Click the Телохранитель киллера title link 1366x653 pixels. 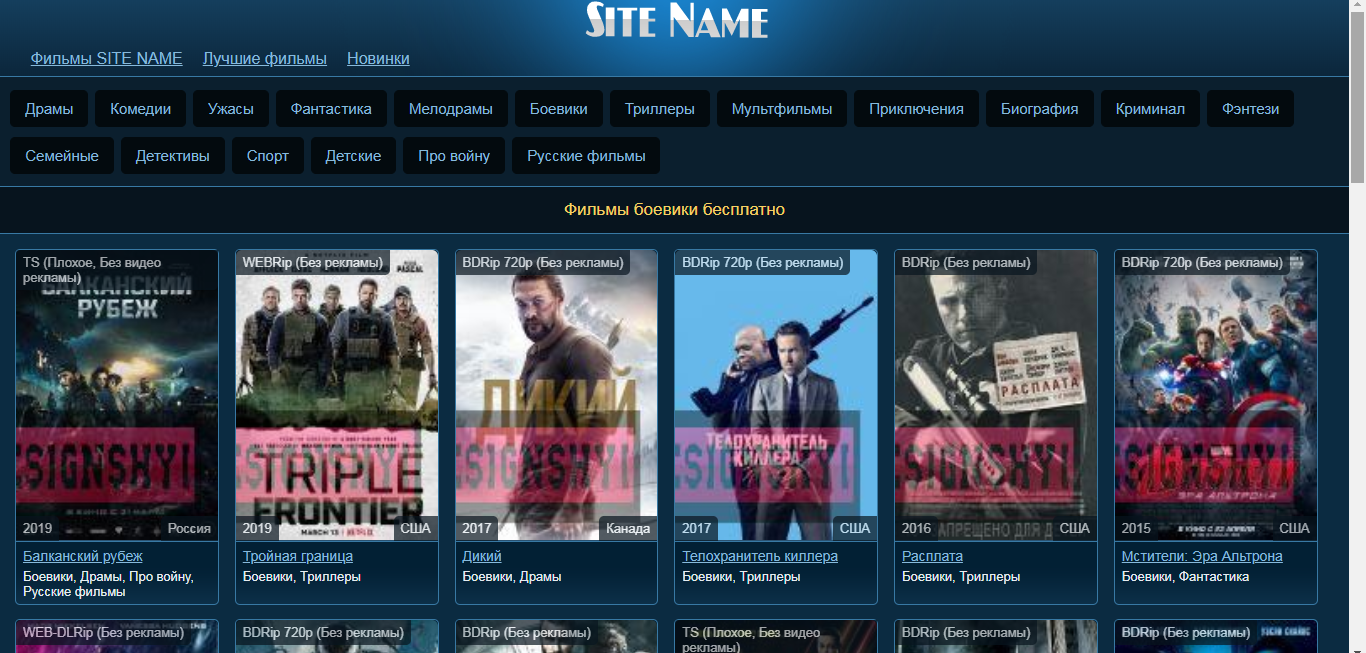[x=760, y=556]
